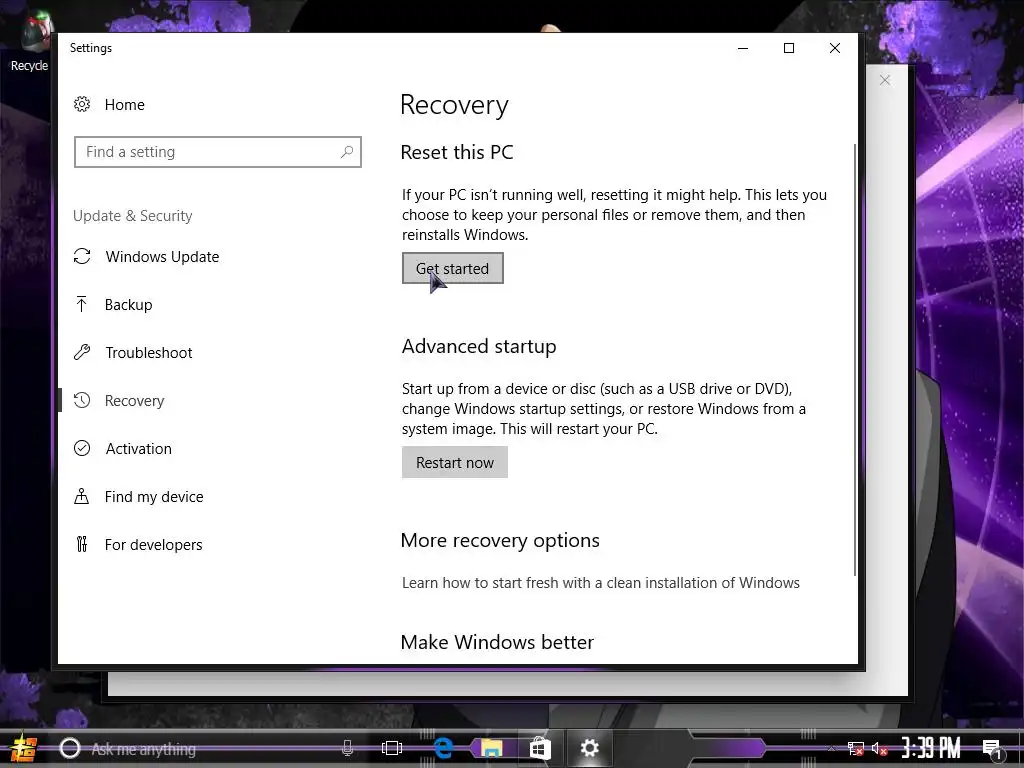
Task: Click the Recovery page heading
Action: [455, 104]
